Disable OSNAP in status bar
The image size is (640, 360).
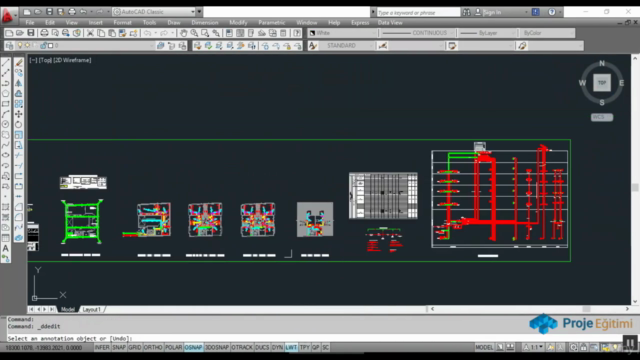(193, 347)
